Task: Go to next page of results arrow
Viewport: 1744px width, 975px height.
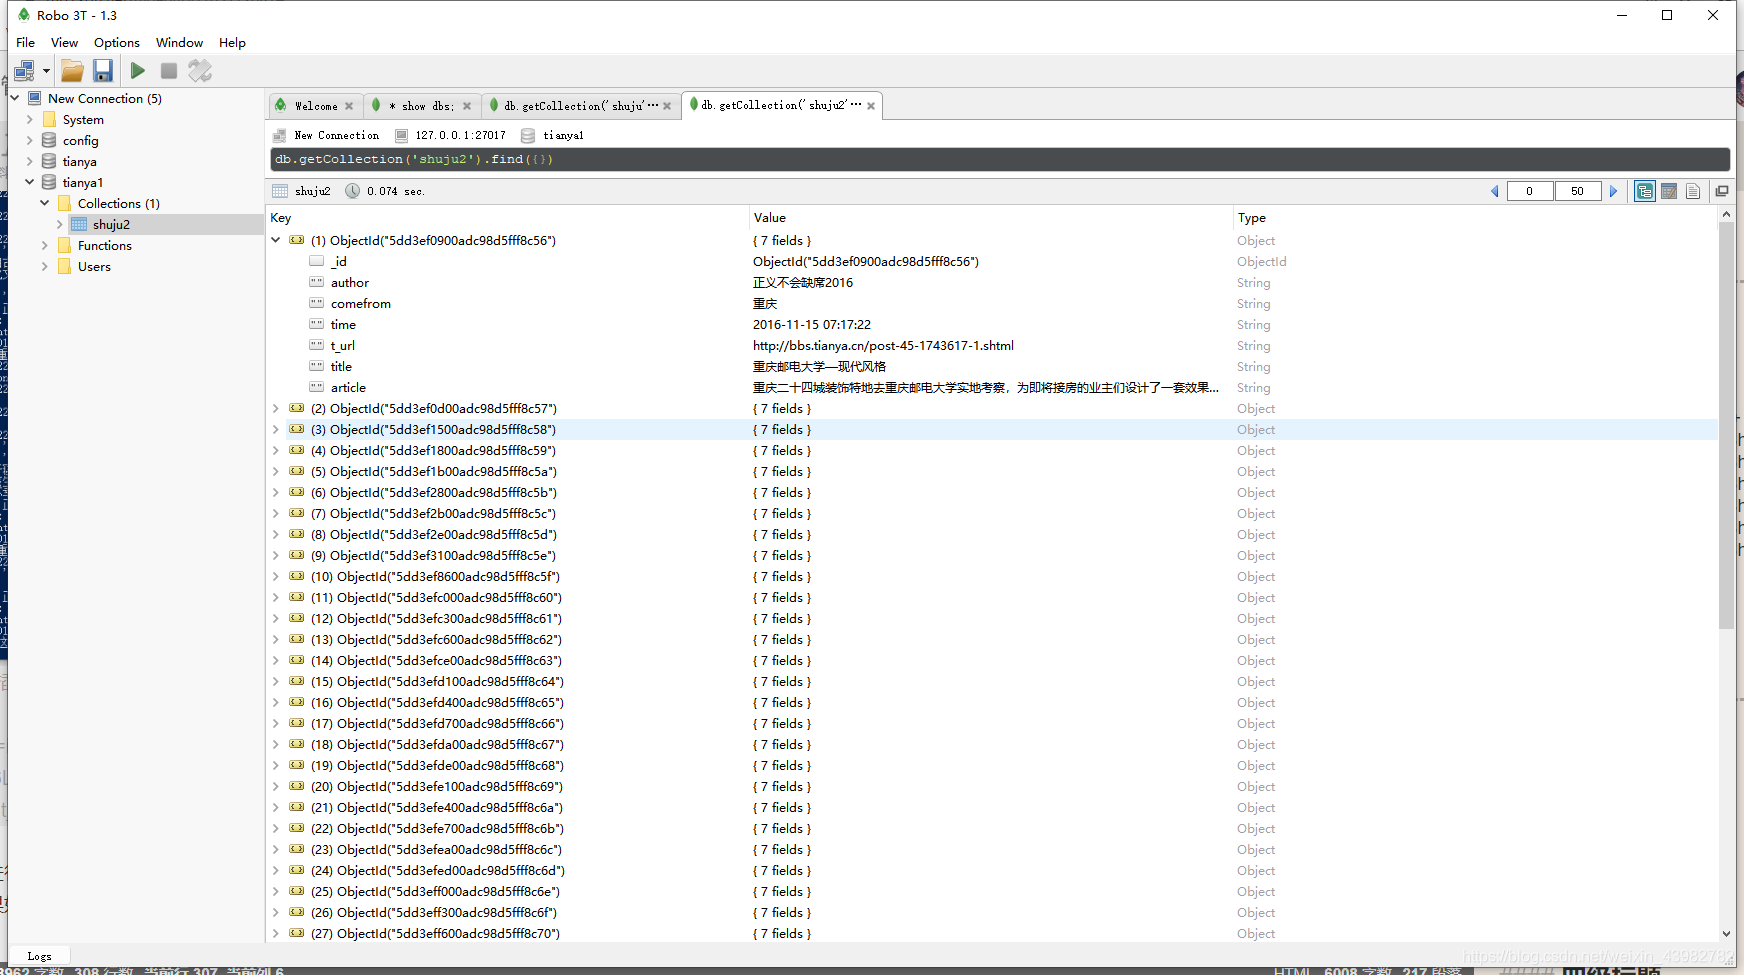Action: click(x=1613, y=191)
